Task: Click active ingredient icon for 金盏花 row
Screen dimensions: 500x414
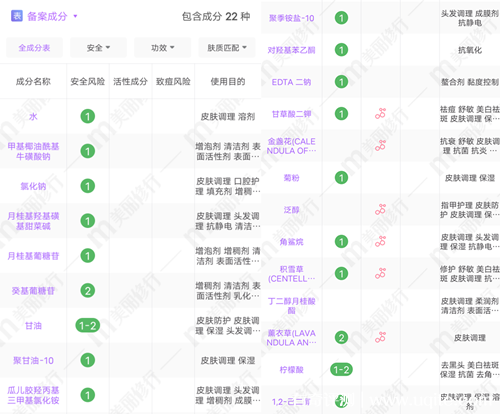Action: tap(380, 146)
